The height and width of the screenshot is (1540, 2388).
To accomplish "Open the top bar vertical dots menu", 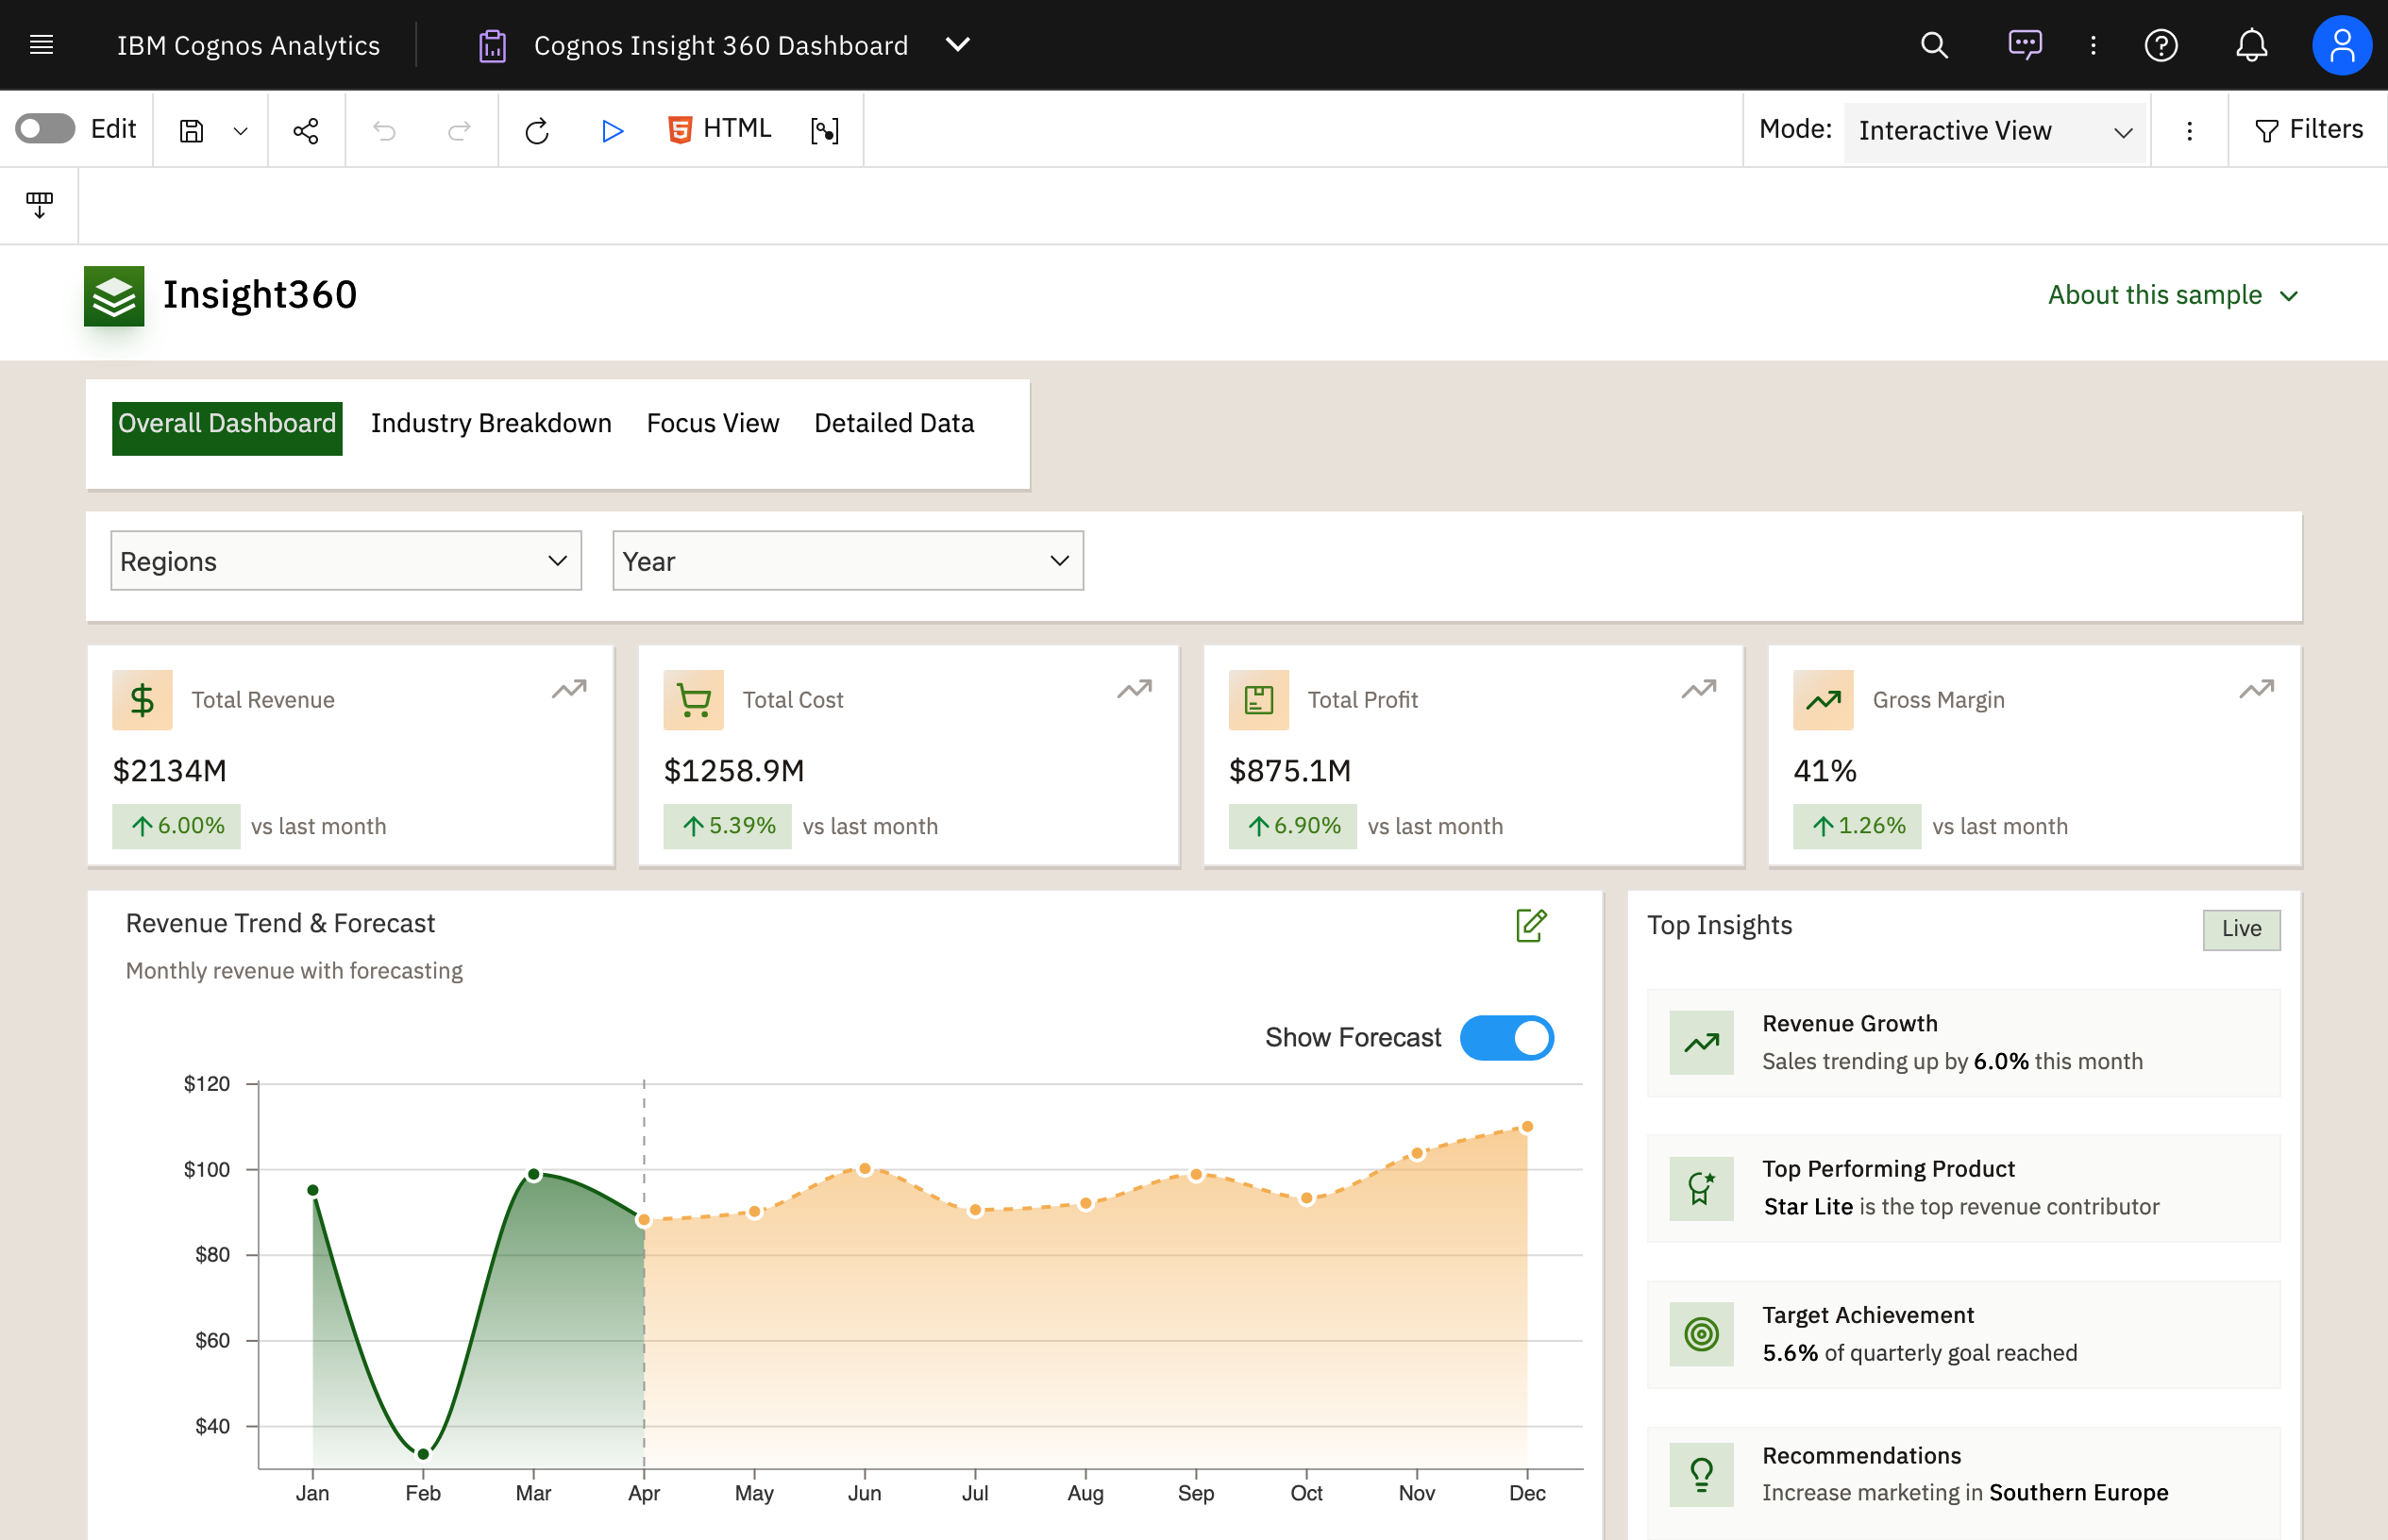I will (2093, 45).
